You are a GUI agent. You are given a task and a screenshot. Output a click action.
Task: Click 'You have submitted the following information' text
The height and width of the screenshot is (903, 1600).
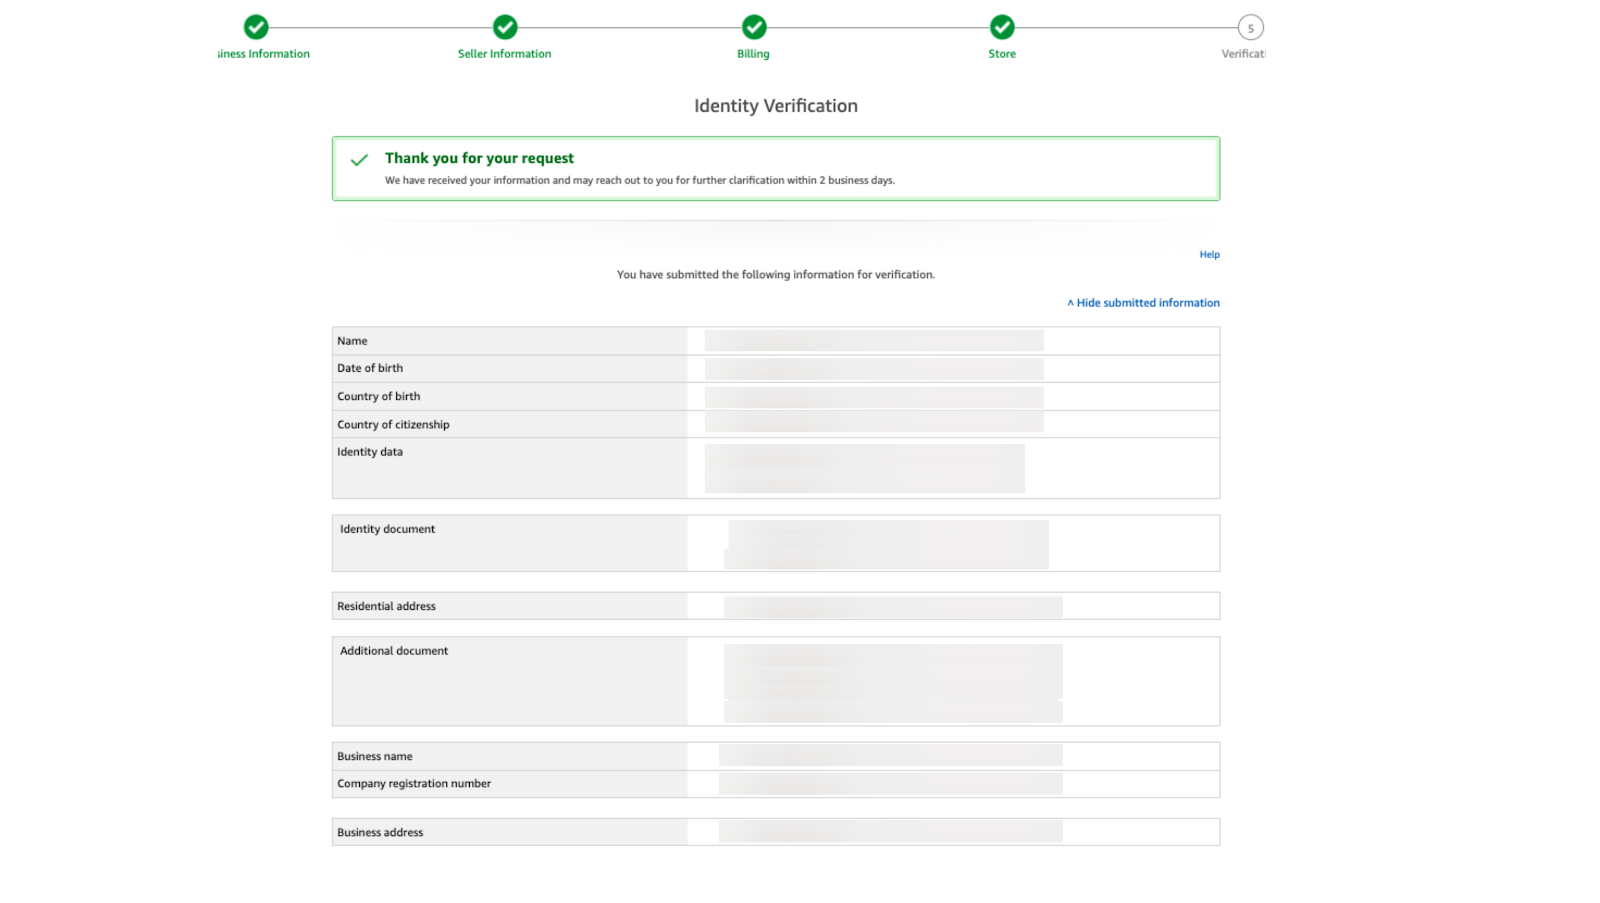tap(776, 275)
